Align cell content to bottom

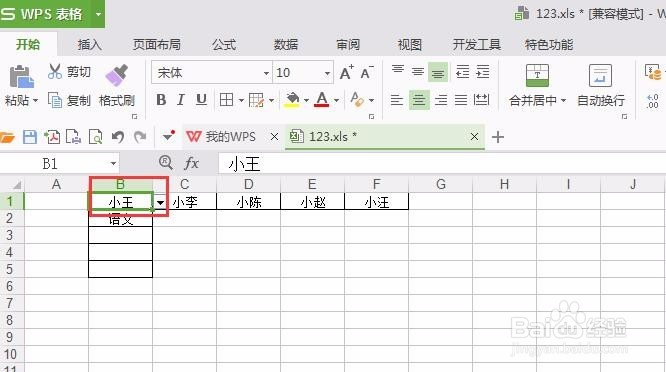click(438, 72)
